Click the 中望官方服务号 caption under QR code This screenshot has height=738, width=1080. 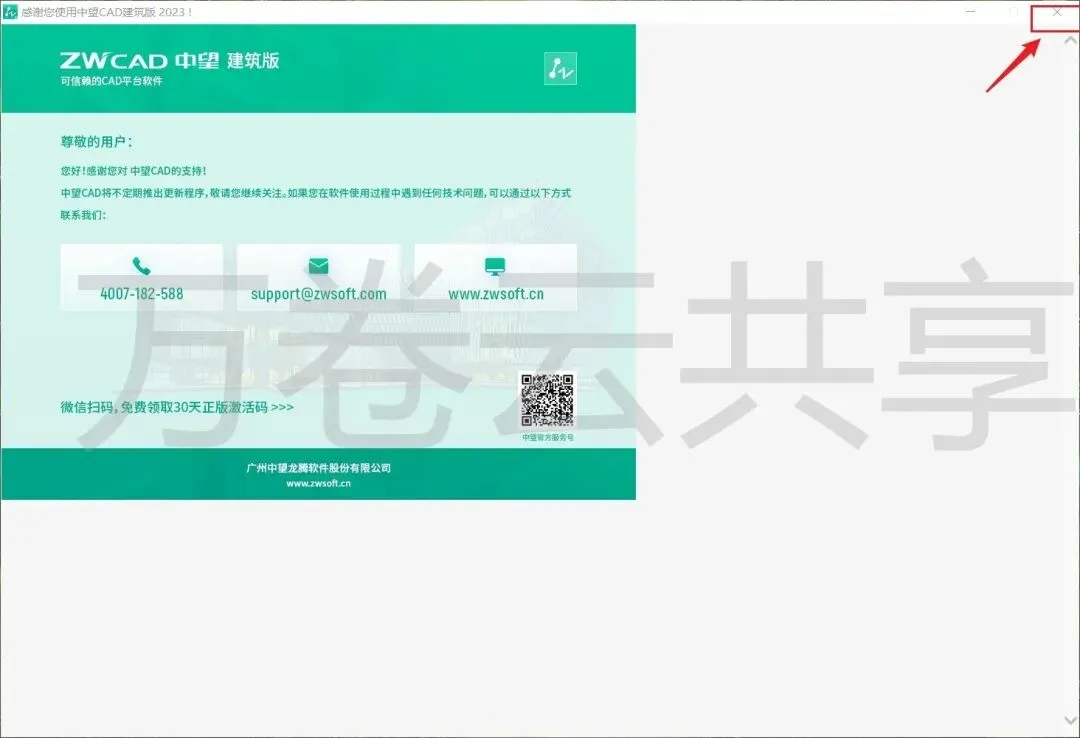click(x=548, y=437)
